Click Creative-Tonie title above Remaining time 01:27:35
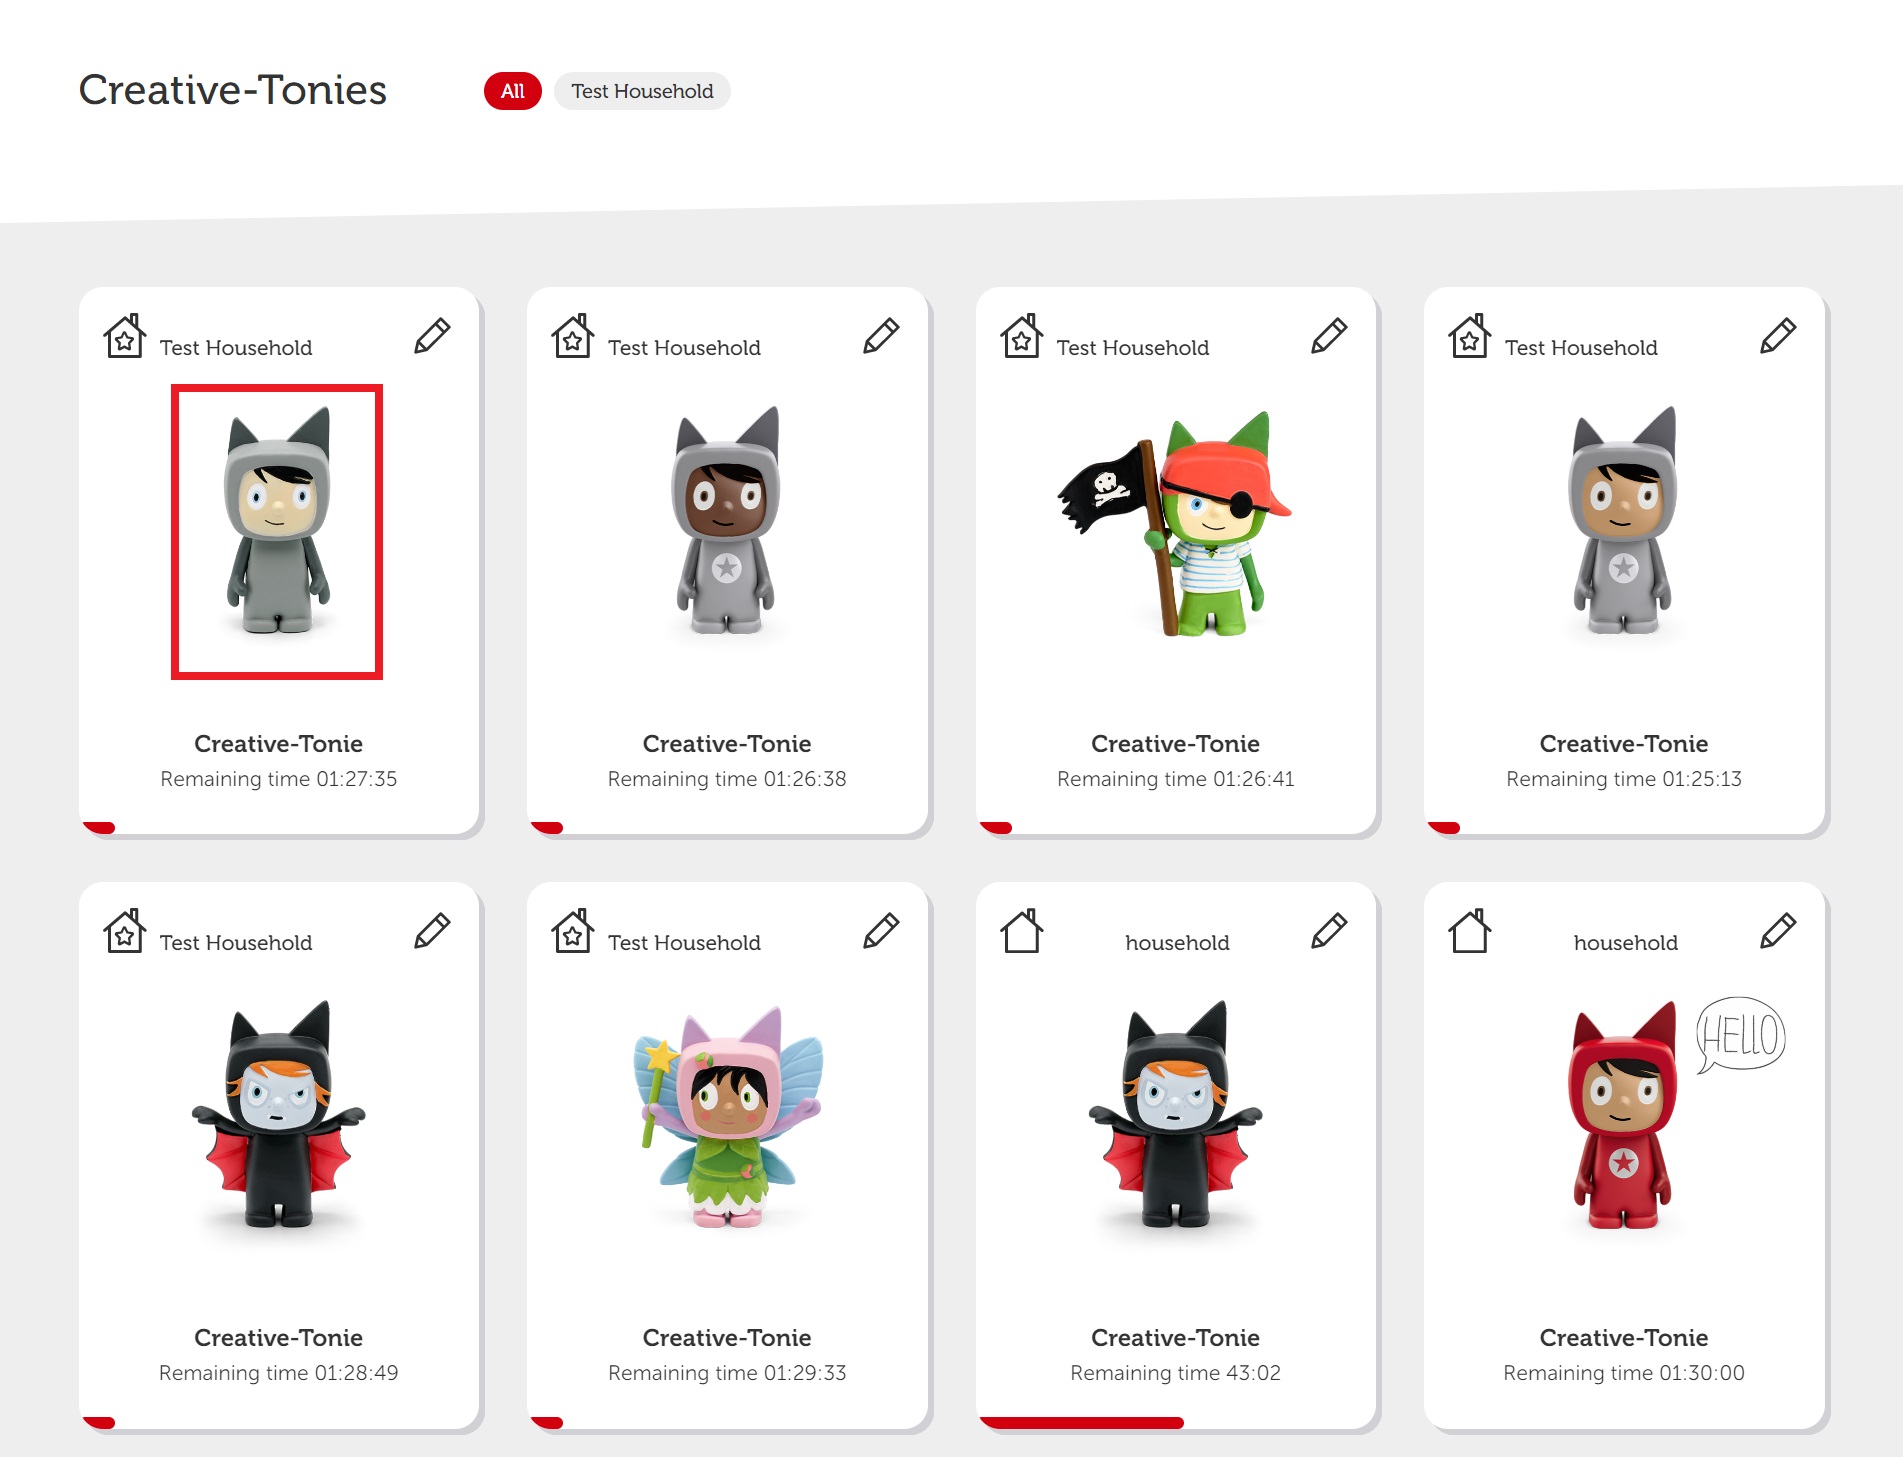This screenshot has width=1903, height=1457. (x=278, y=743)
